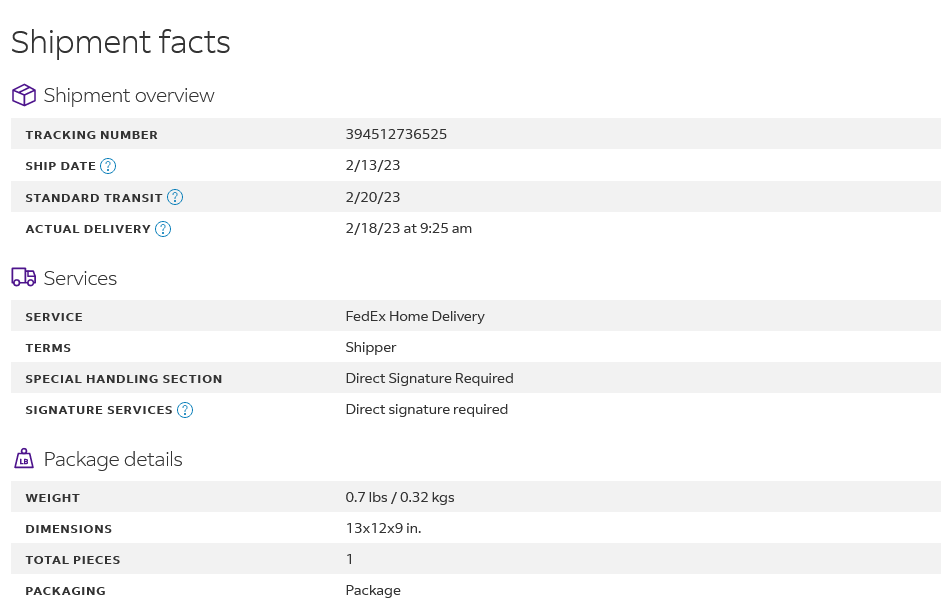Image resolution: width=951 pixels, height=616 pixels.
Task: Select the tracking number 394512736525
Action: point(396,134)
